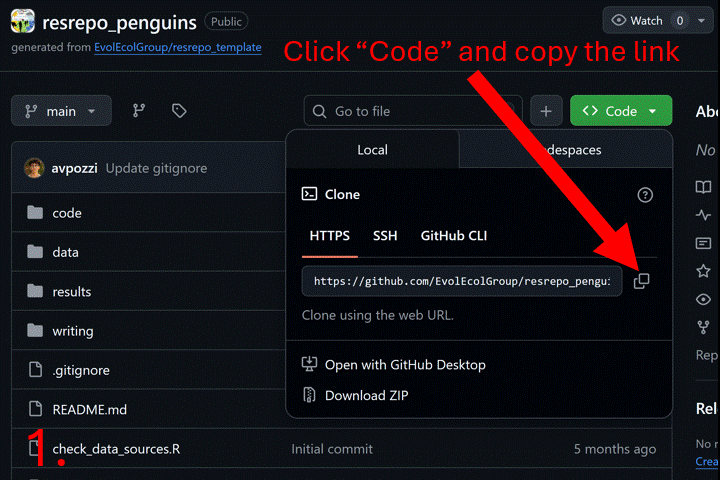Click the Activity pulse icon in sidebar
720x480 pixels.
coord(703,215)
